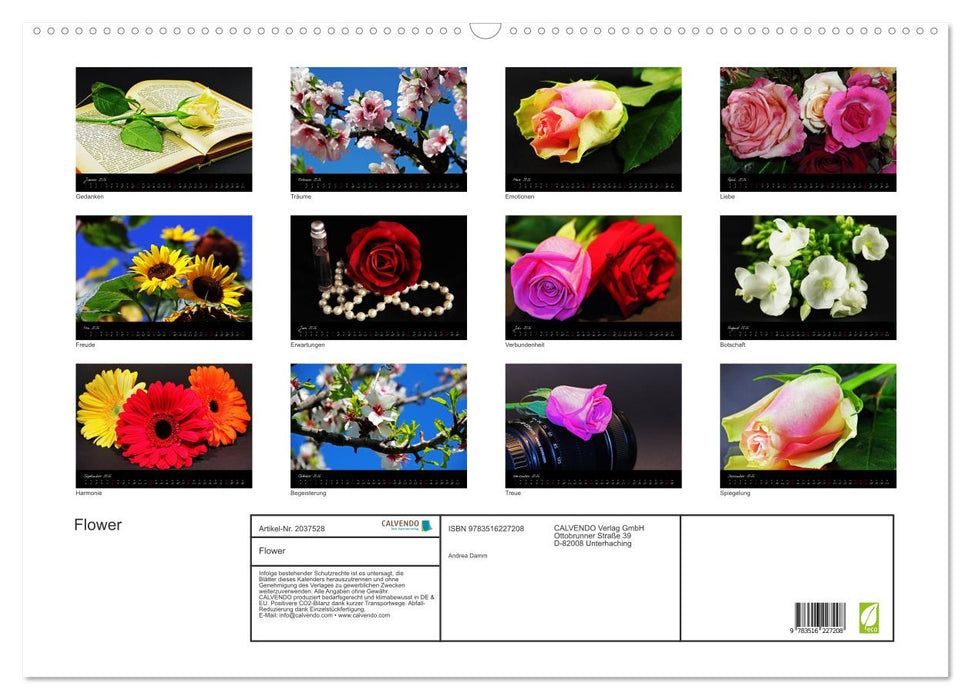The height and width of the screenshot is (700, 971).
Task: Click the Emotionen rose photo
Action: coord(592,128)
